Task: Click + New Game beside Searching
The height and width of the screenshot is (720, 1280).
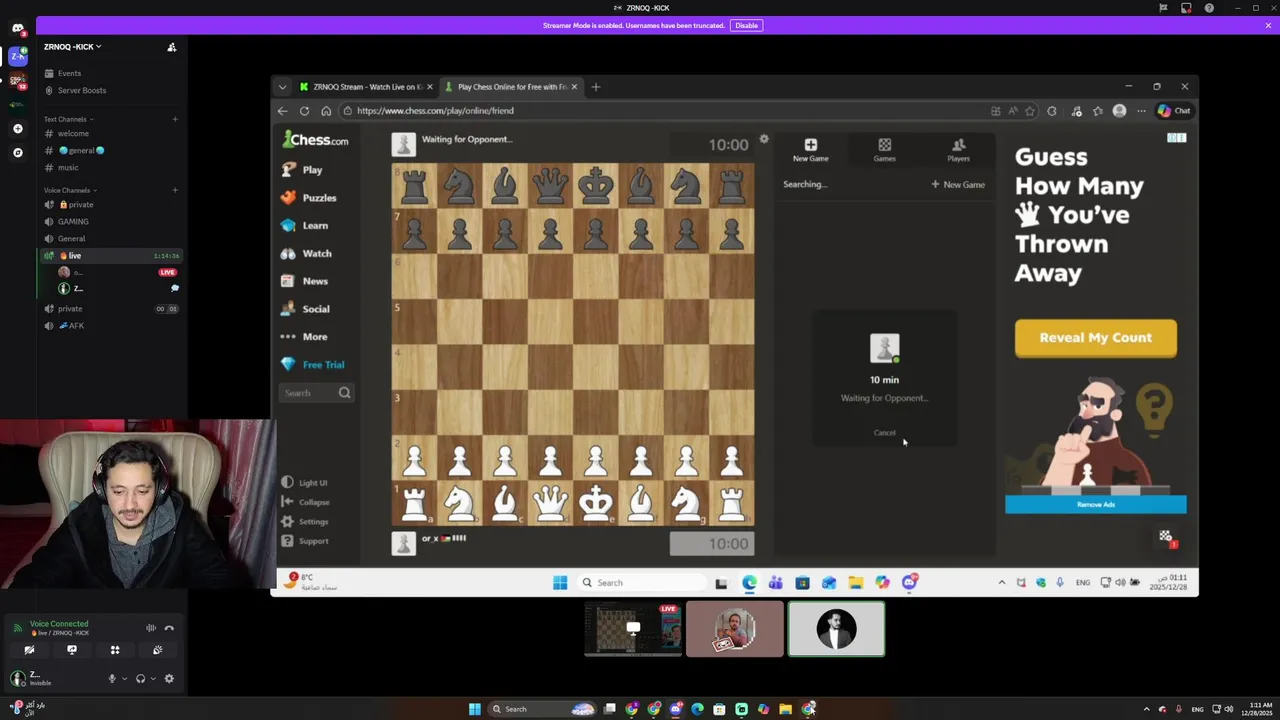Action: tap(958, 184)
